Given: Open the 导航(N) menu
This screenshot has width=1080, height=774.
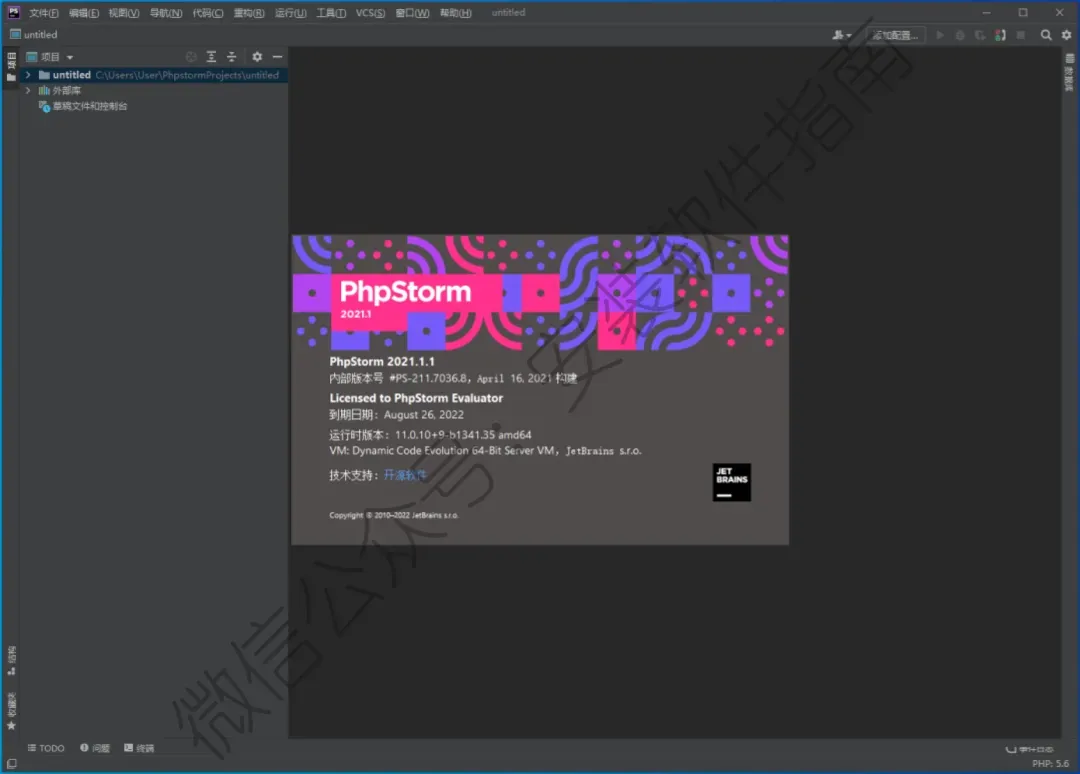Looking at the screenshot, I should [166, 13].
